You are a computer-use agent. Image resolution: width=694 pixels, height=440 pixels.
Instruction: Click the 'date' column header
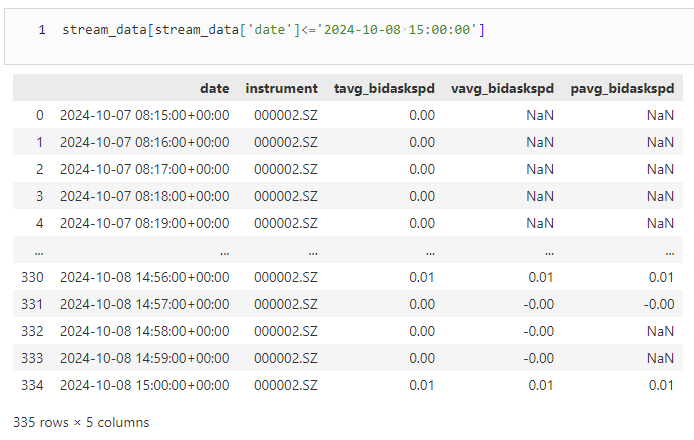(214, 88)
